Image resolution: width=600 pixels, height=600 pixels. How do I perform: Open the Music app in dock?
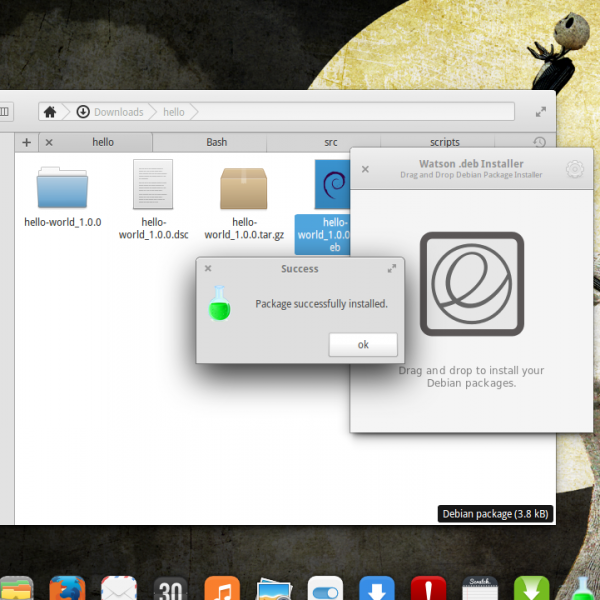(x=221, y=588)
